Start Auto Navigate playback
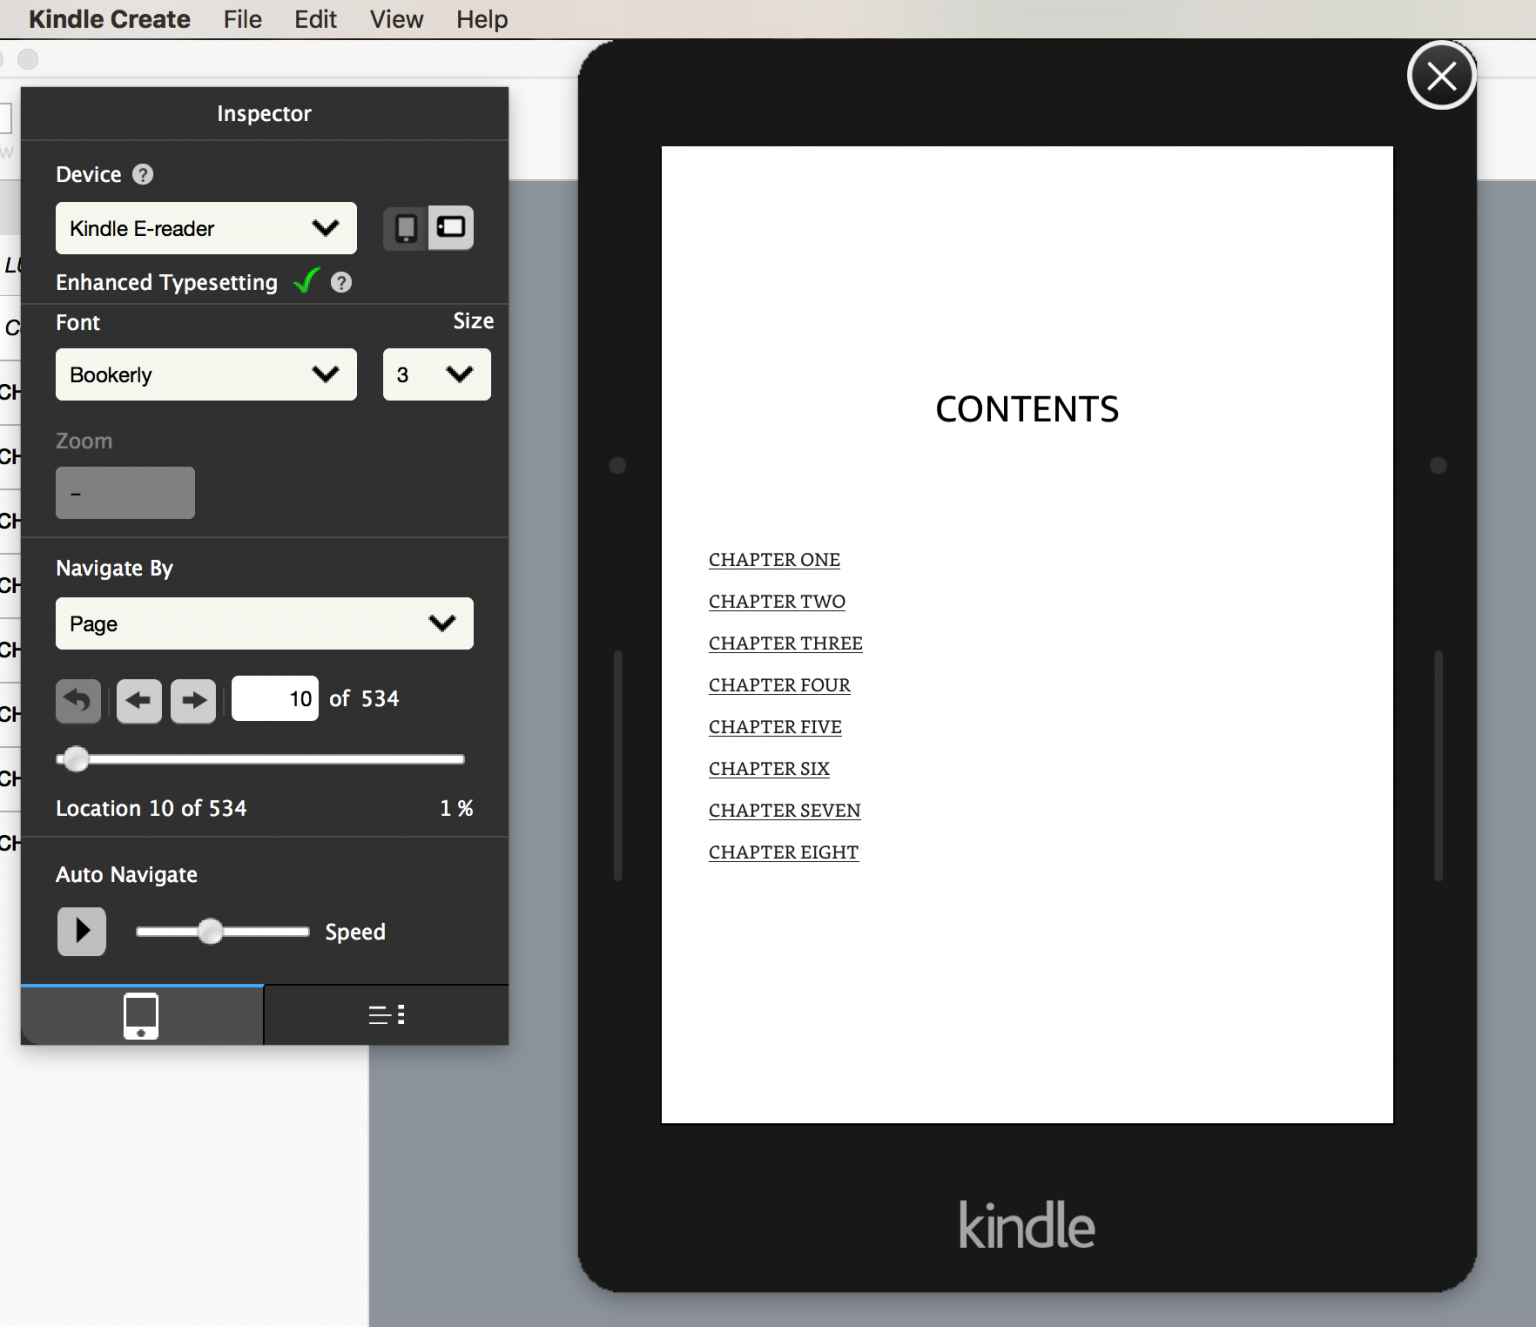The image size is (1536, 1327). [81, 931]
